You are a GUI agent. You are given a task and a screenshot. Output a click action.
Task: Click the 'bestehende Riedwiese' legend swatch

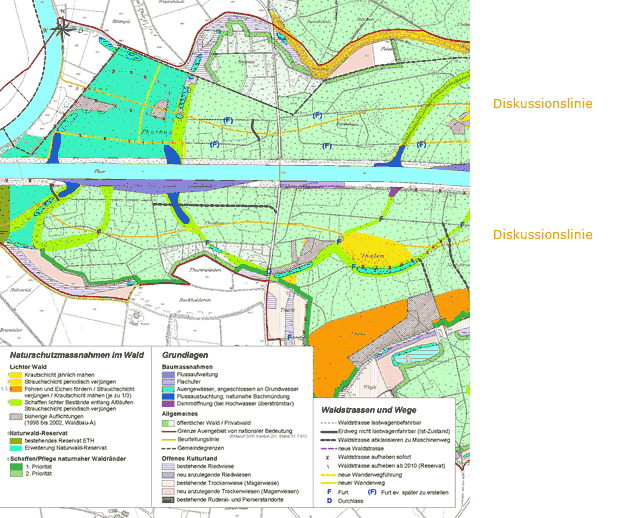[169, 467]
